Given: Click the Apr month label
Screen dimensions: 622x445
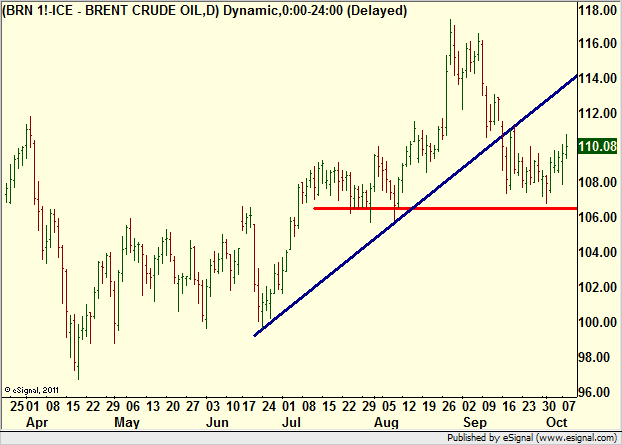Looking at the screenshot, I should point(37,422).
